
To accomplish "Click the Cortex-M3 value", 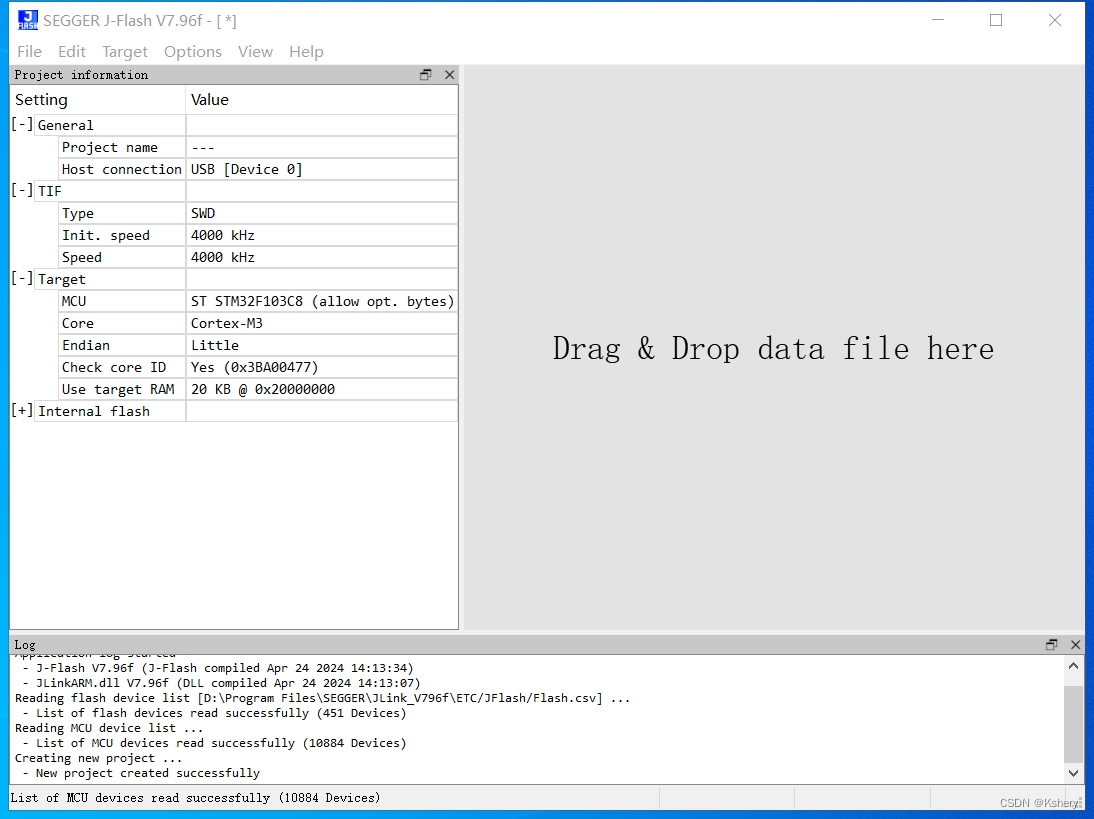I will pos(227,323).
